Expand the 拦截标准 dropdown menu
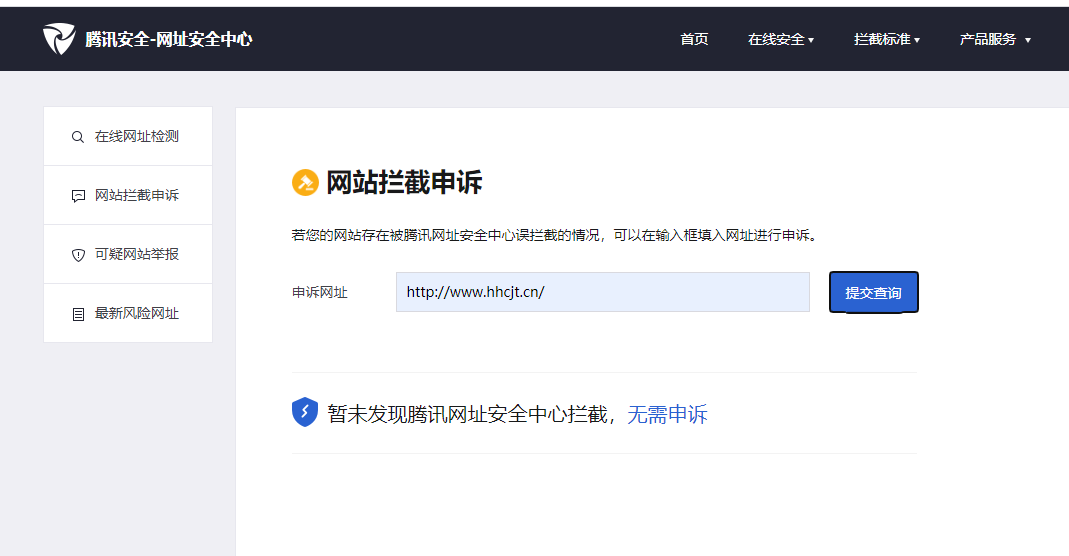Image resolution: width=1069 pixels, height=556 pixels. pos(887,40)
